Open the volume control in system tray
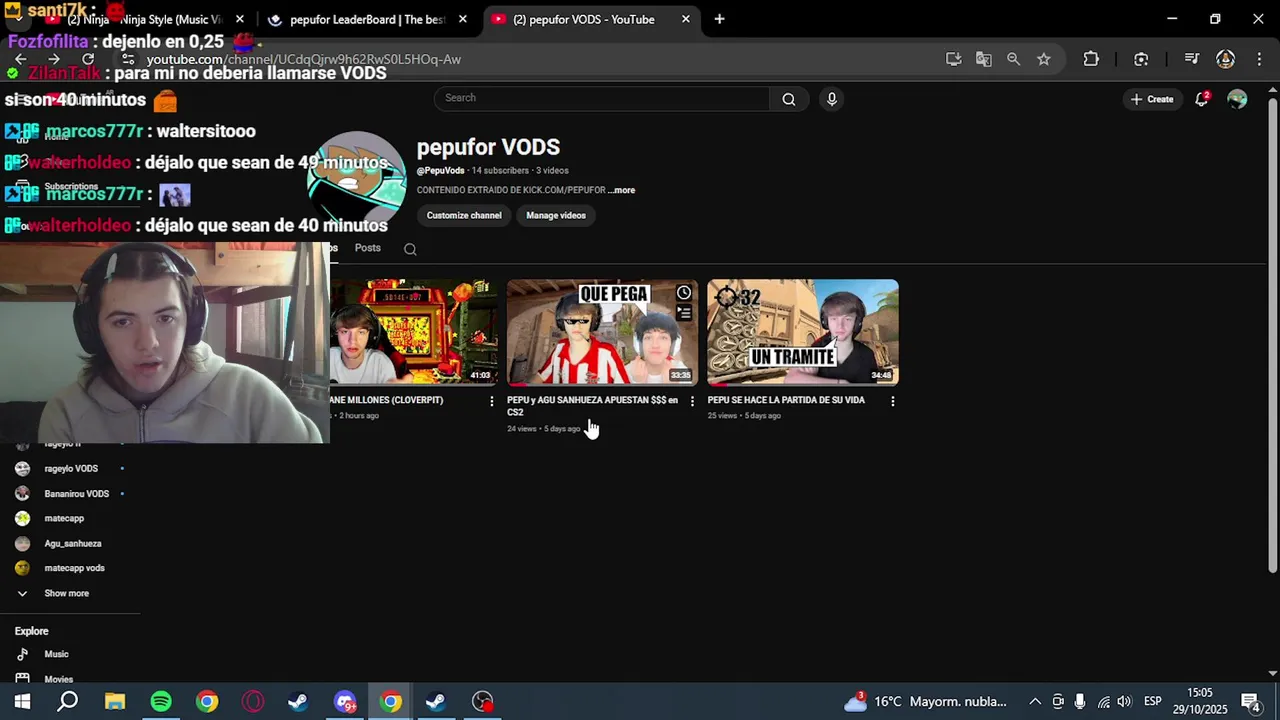 pyautogui.click(x=1124, y=702)
